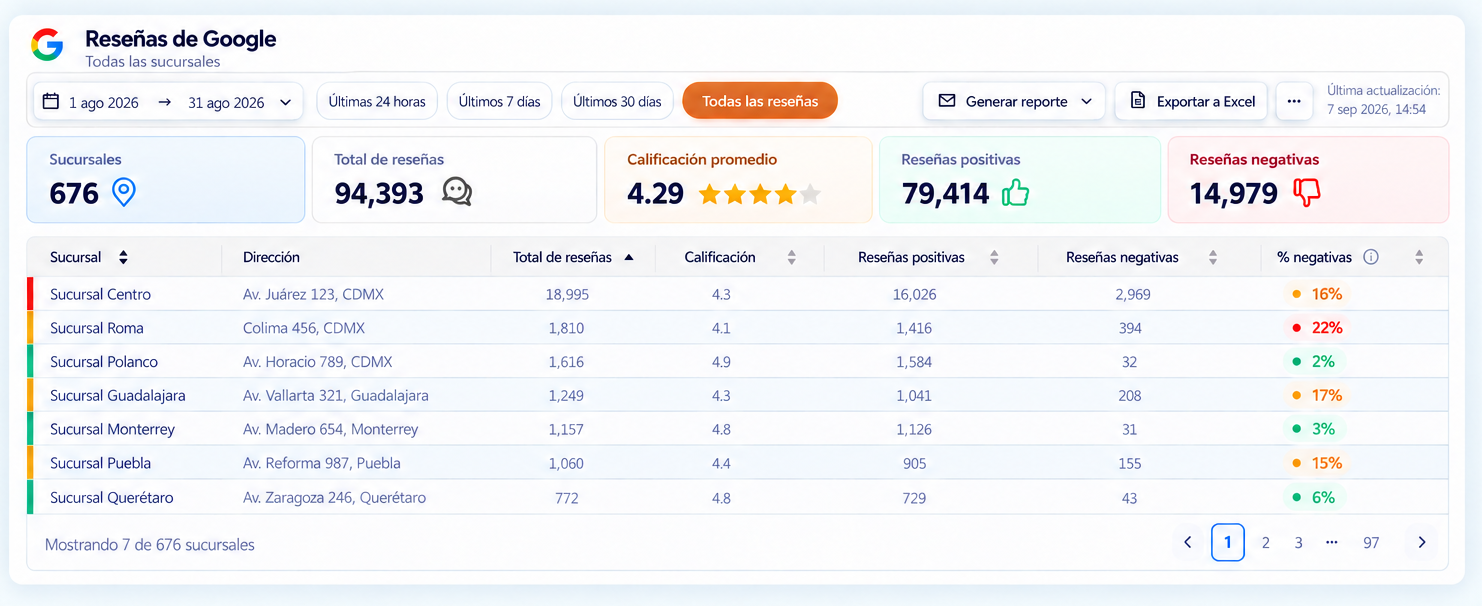Image resolution: width=1482 pixels, height=606 pixels.
Task: Open the three-dot more options menu
Action: (1294, 101)
